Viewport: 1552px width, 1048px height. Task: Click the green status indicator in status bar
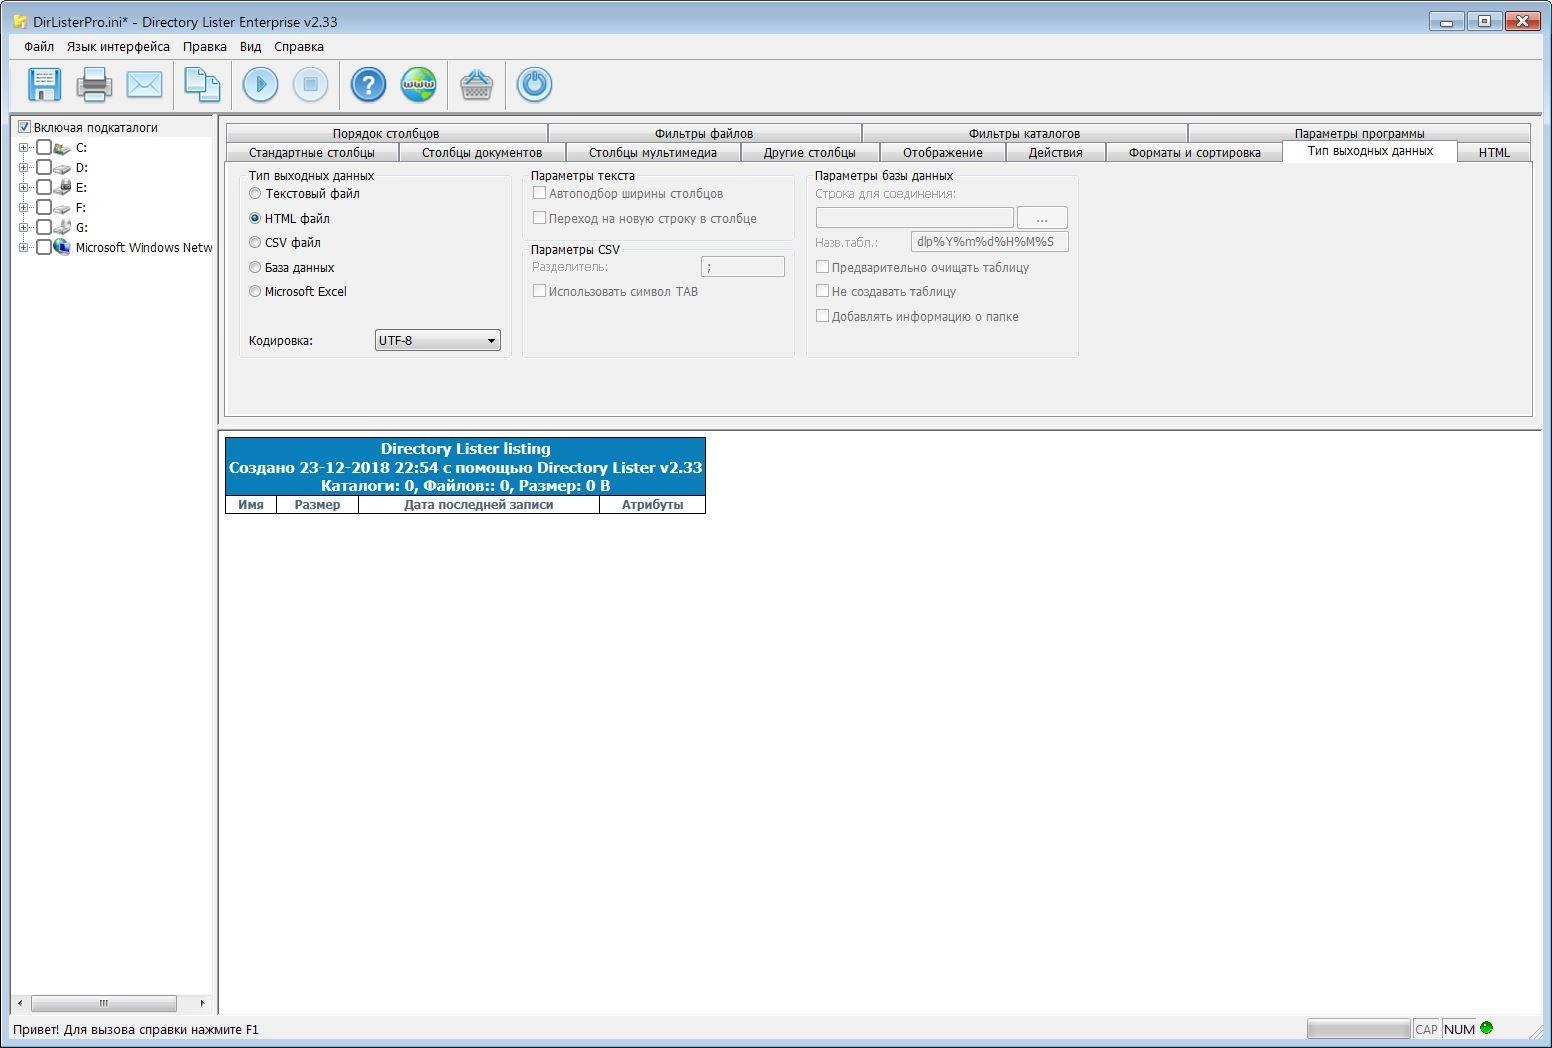click(x=1486, y=1028)
